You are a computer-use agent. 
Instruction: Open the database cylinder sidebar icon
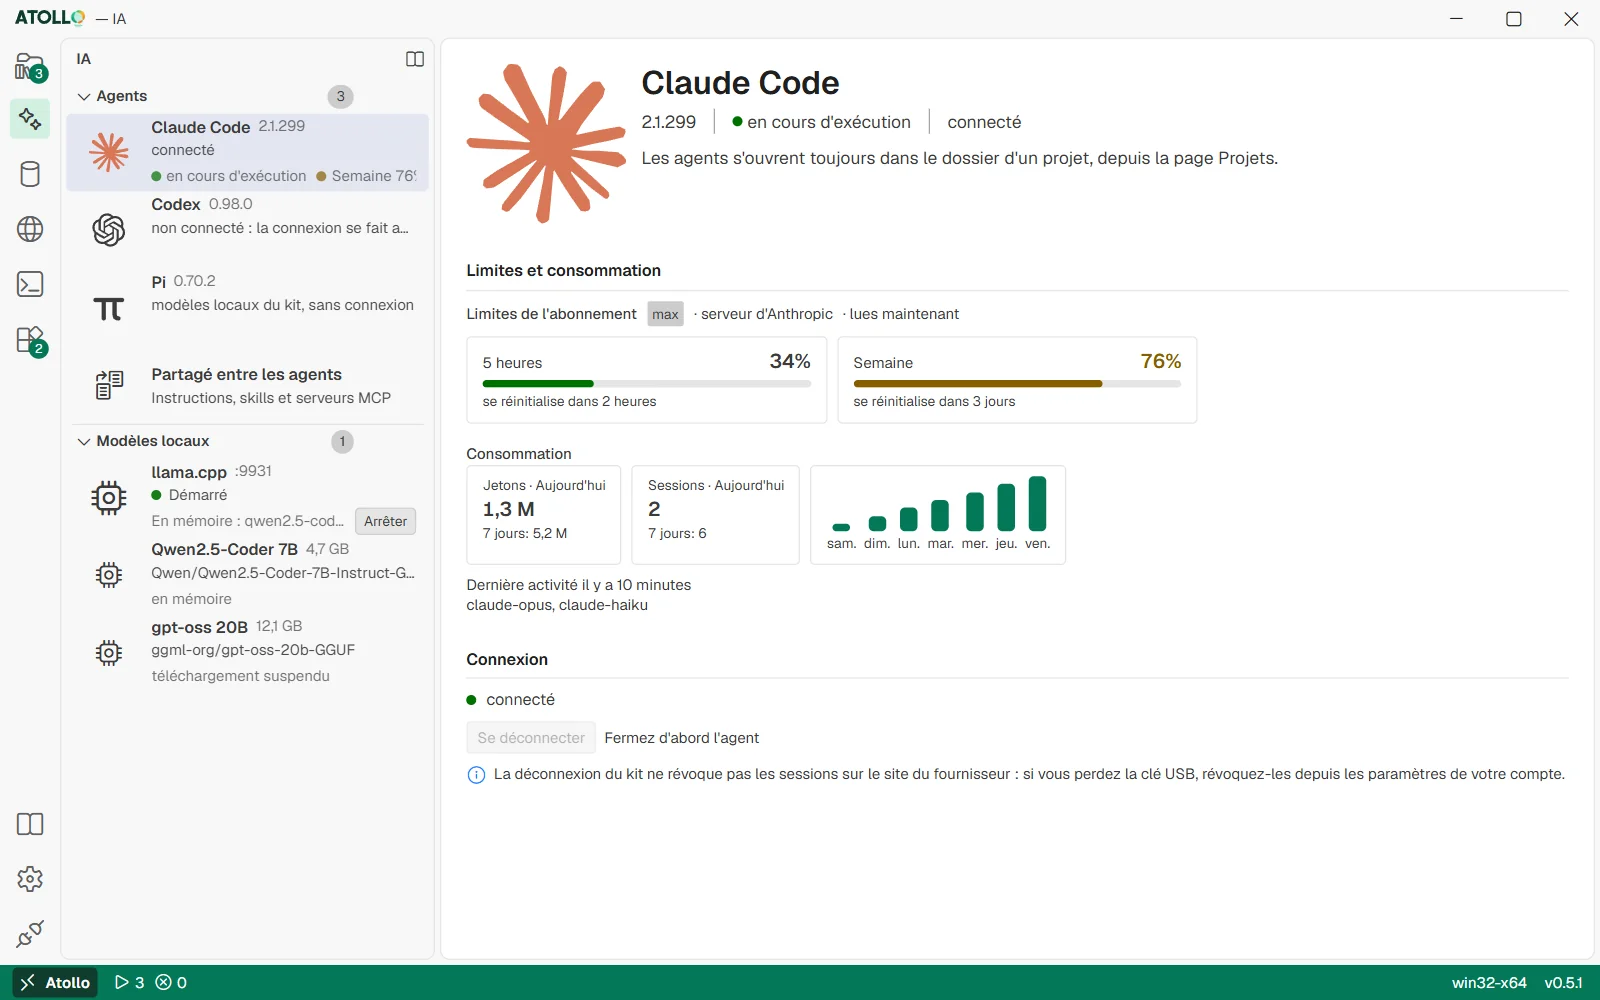(x=30, y=174)
